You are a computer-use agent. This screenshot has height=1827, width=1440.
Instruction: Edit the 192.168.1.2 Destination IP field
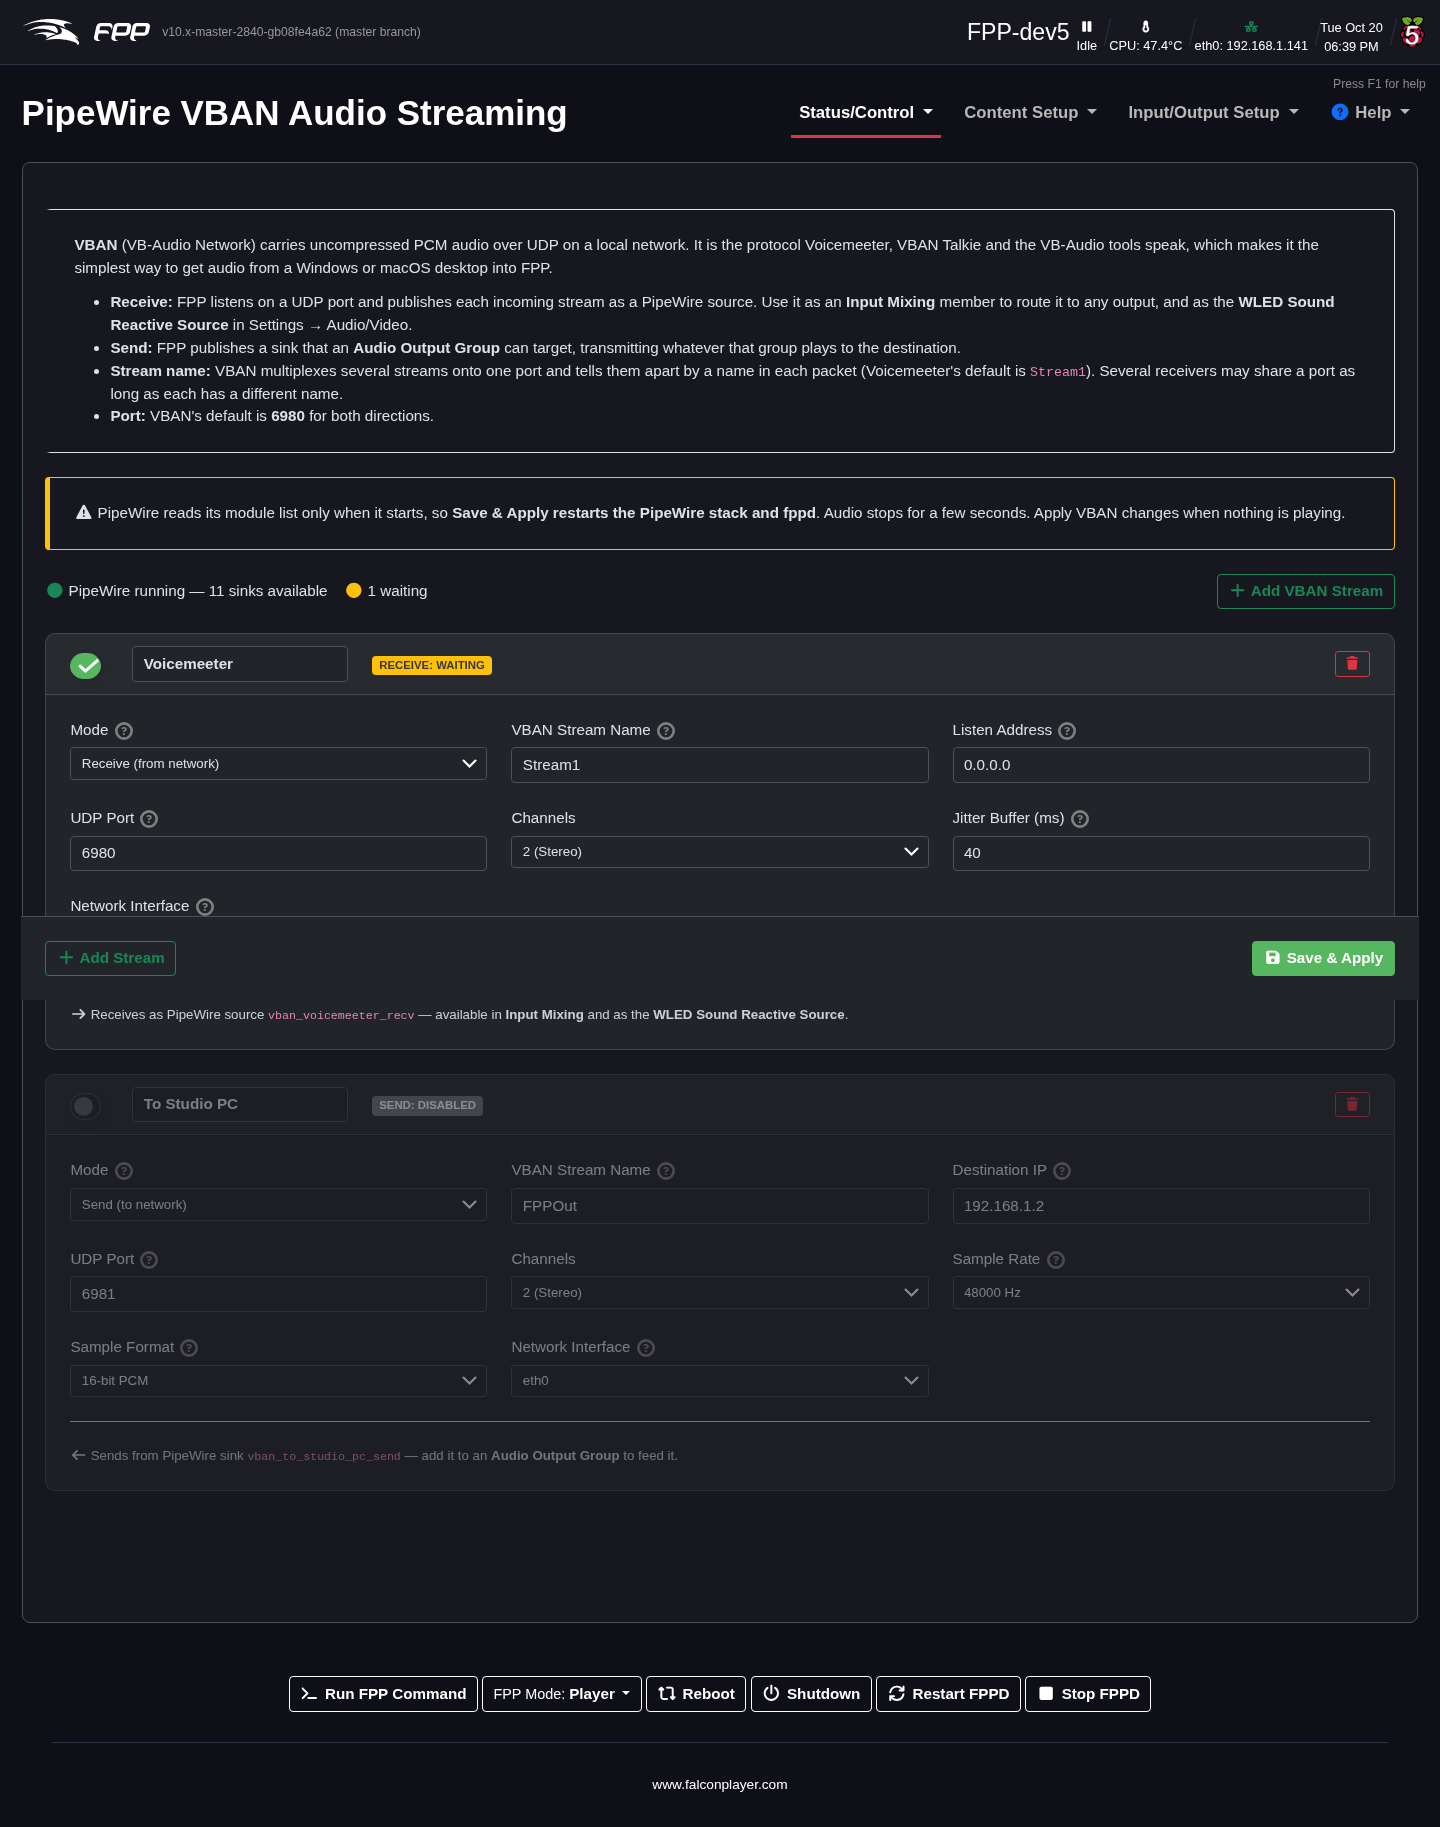coord(1161,1206)
